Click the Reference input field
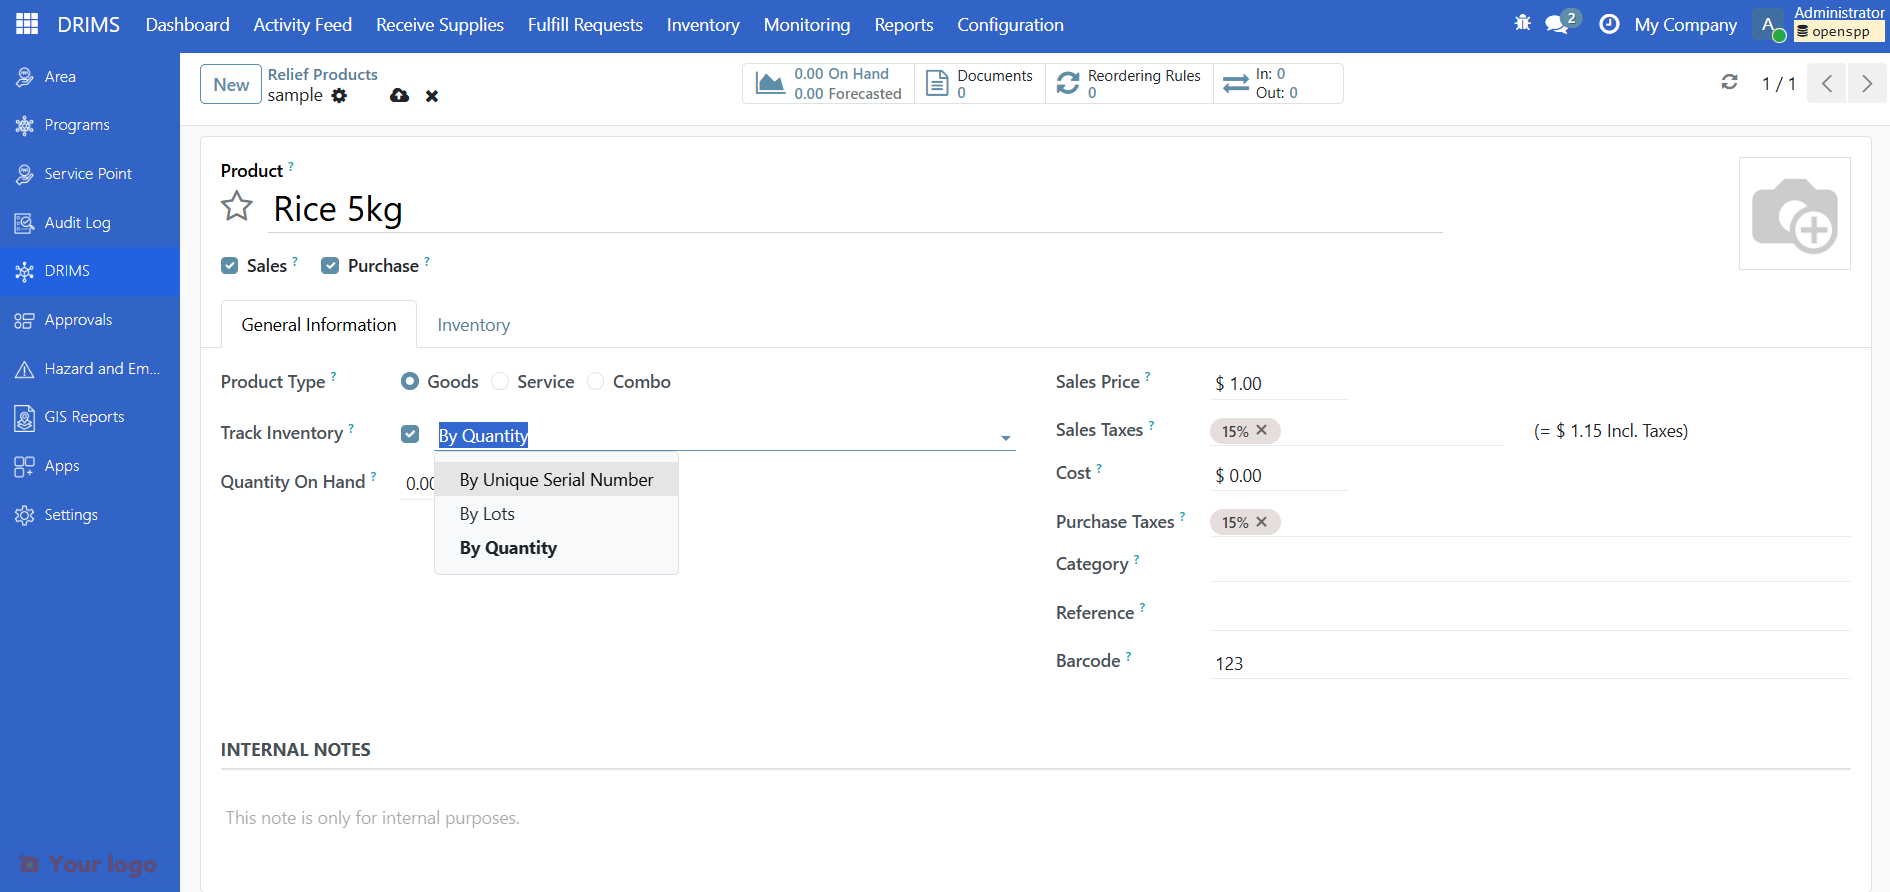Image resolution: width=1890 pixels, height=892 pixels. pos(1530,614)
